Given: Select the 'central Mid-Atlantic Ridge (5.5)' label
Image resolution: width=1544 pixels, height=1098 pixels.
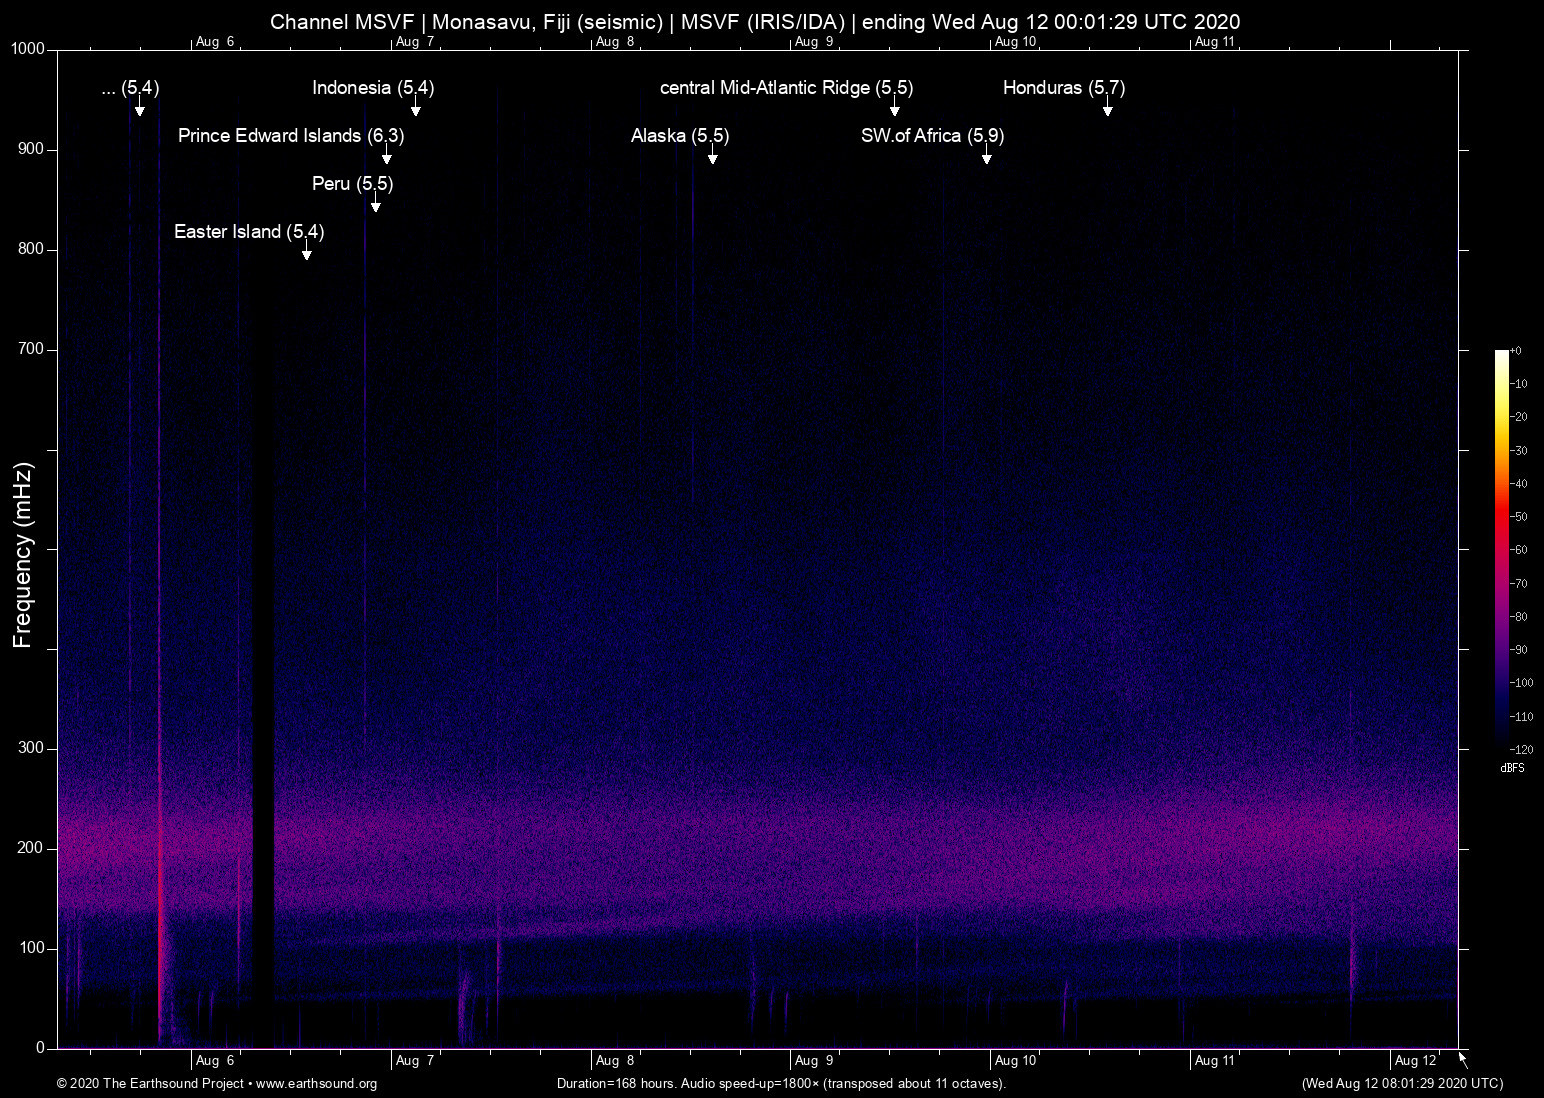Looking at the screenshot, I should point(787,88).
